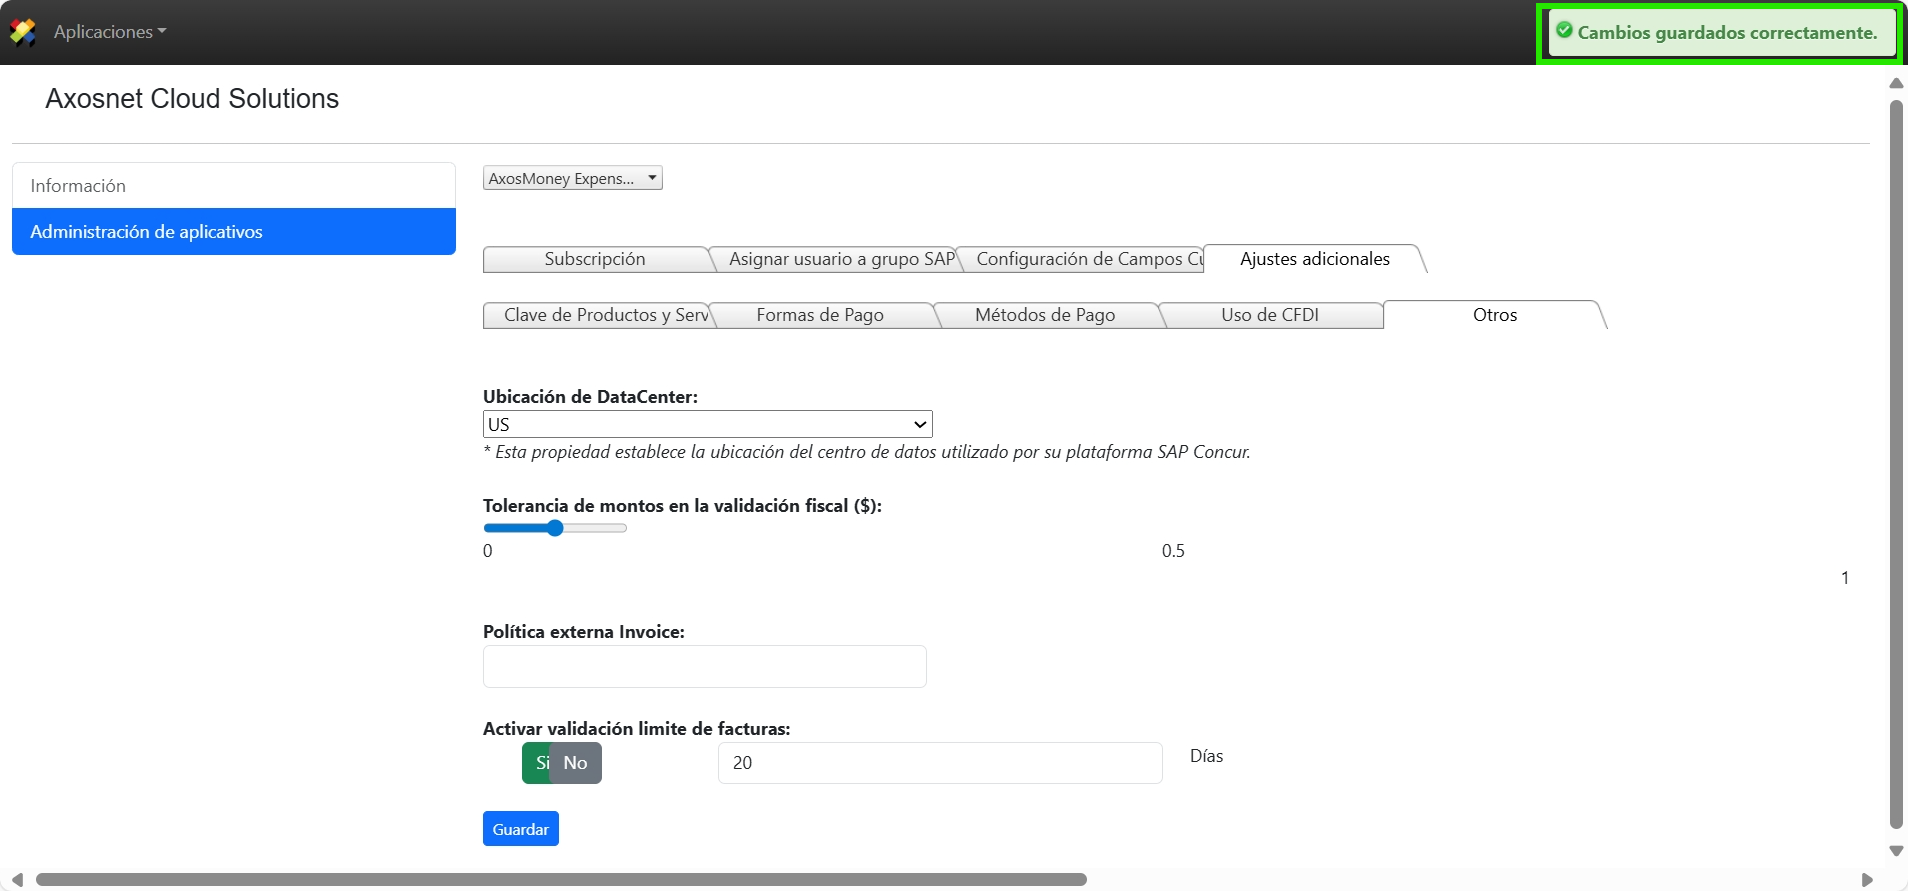Click the green success checkmark icon

point(1564,31)
